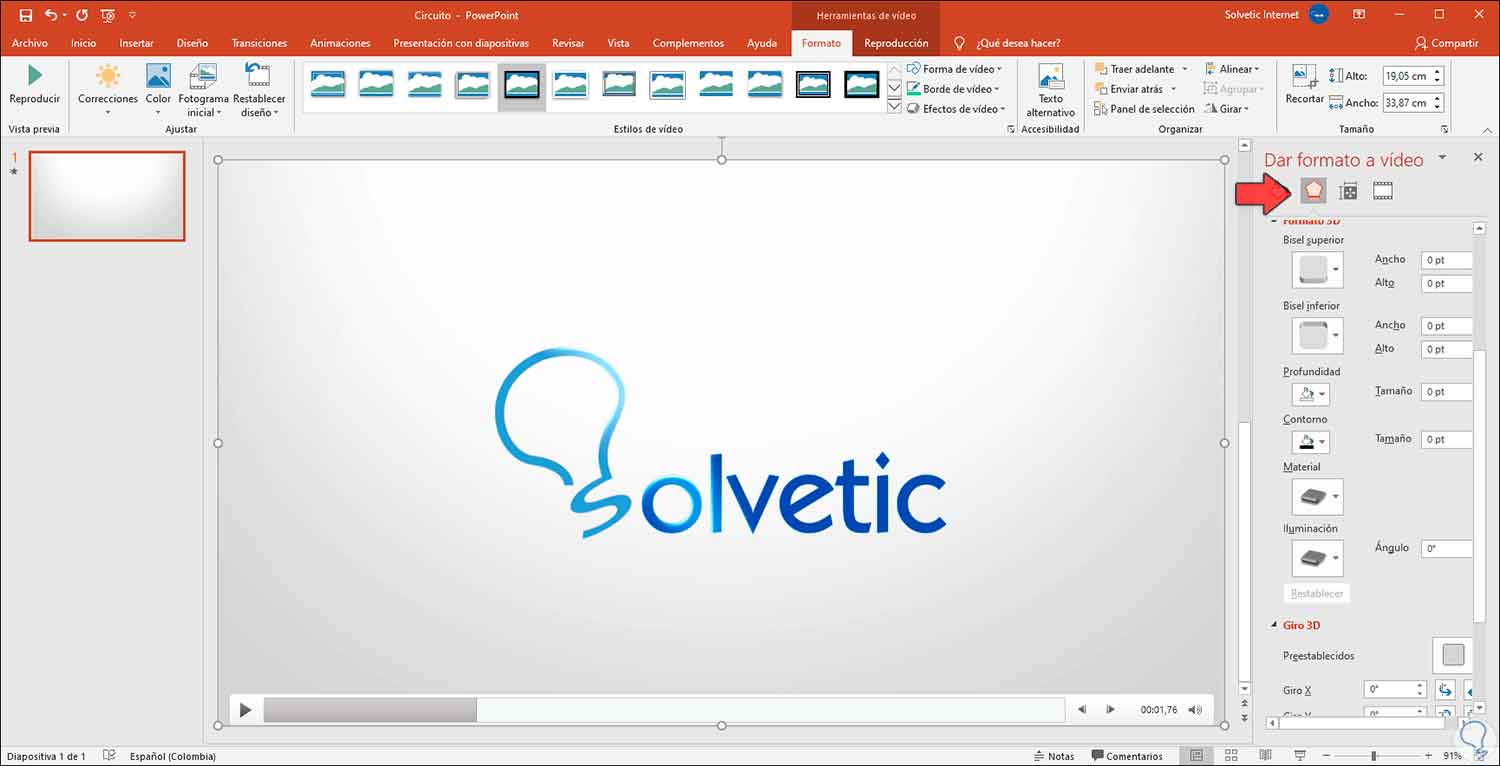Open Fotograma inicial poster frame menu

click(203, 90)
